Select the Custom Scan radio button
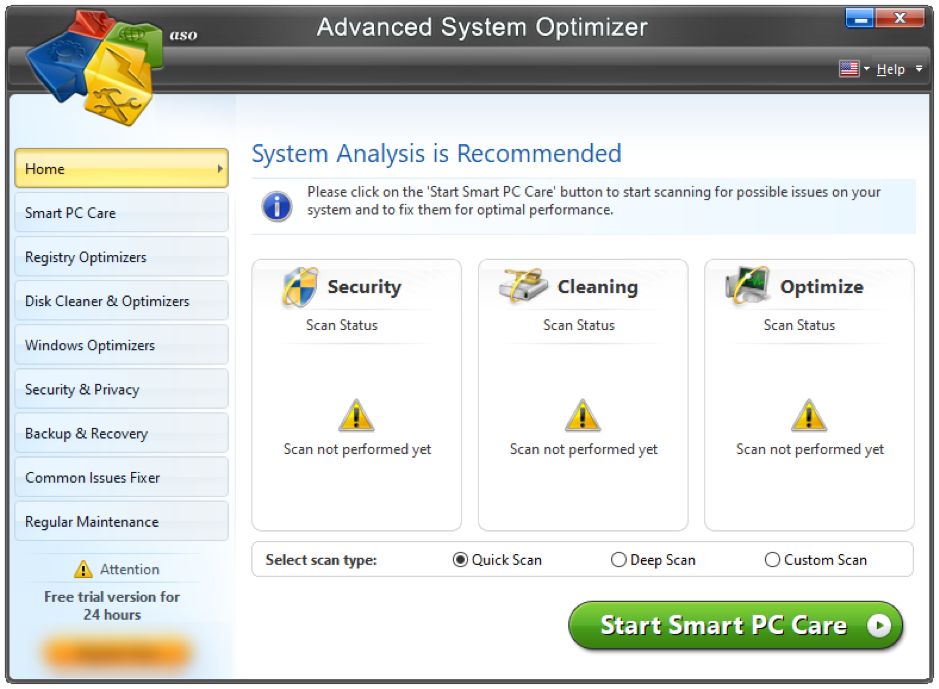Viewport: 939px width, 689px height. tap(773, 560)
